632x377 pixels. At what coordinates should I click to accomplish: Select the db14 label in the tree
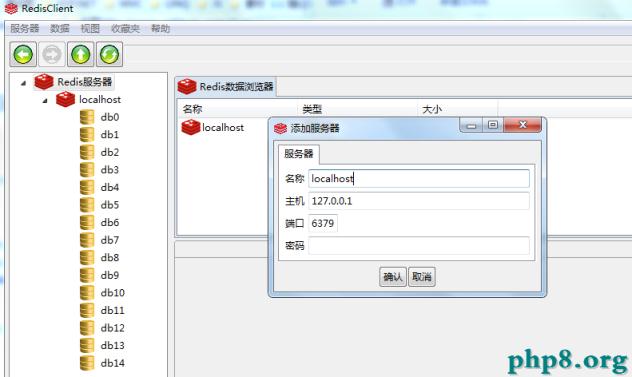[x=113, y=363]
